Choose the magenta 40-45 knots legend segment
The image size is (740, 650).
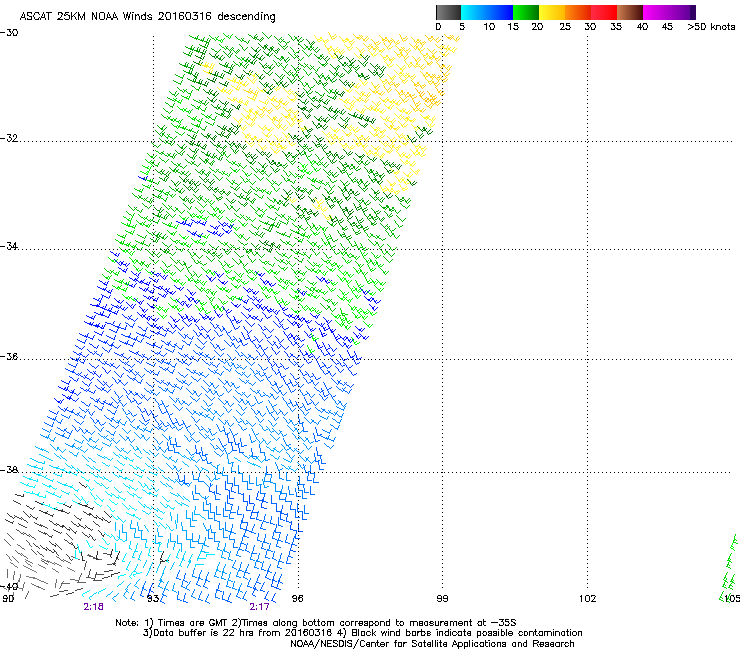656,12
